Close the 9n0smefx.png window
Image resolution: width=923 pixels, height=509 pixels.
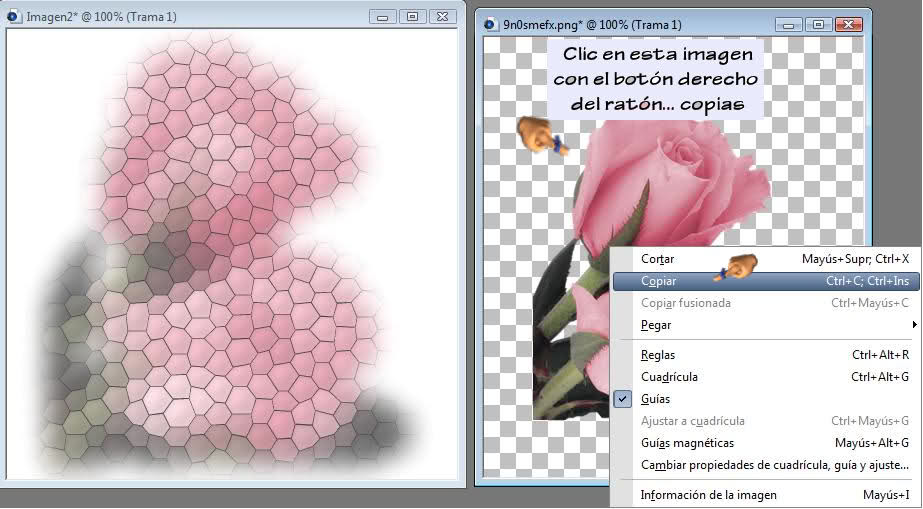[x=848, y=25]
